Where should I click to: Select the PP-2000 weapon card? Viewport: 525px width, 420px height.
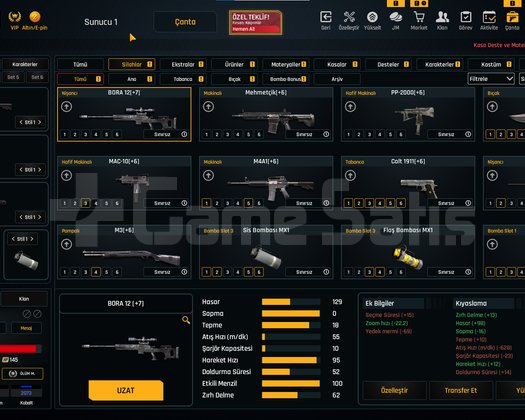pos(408,115)
